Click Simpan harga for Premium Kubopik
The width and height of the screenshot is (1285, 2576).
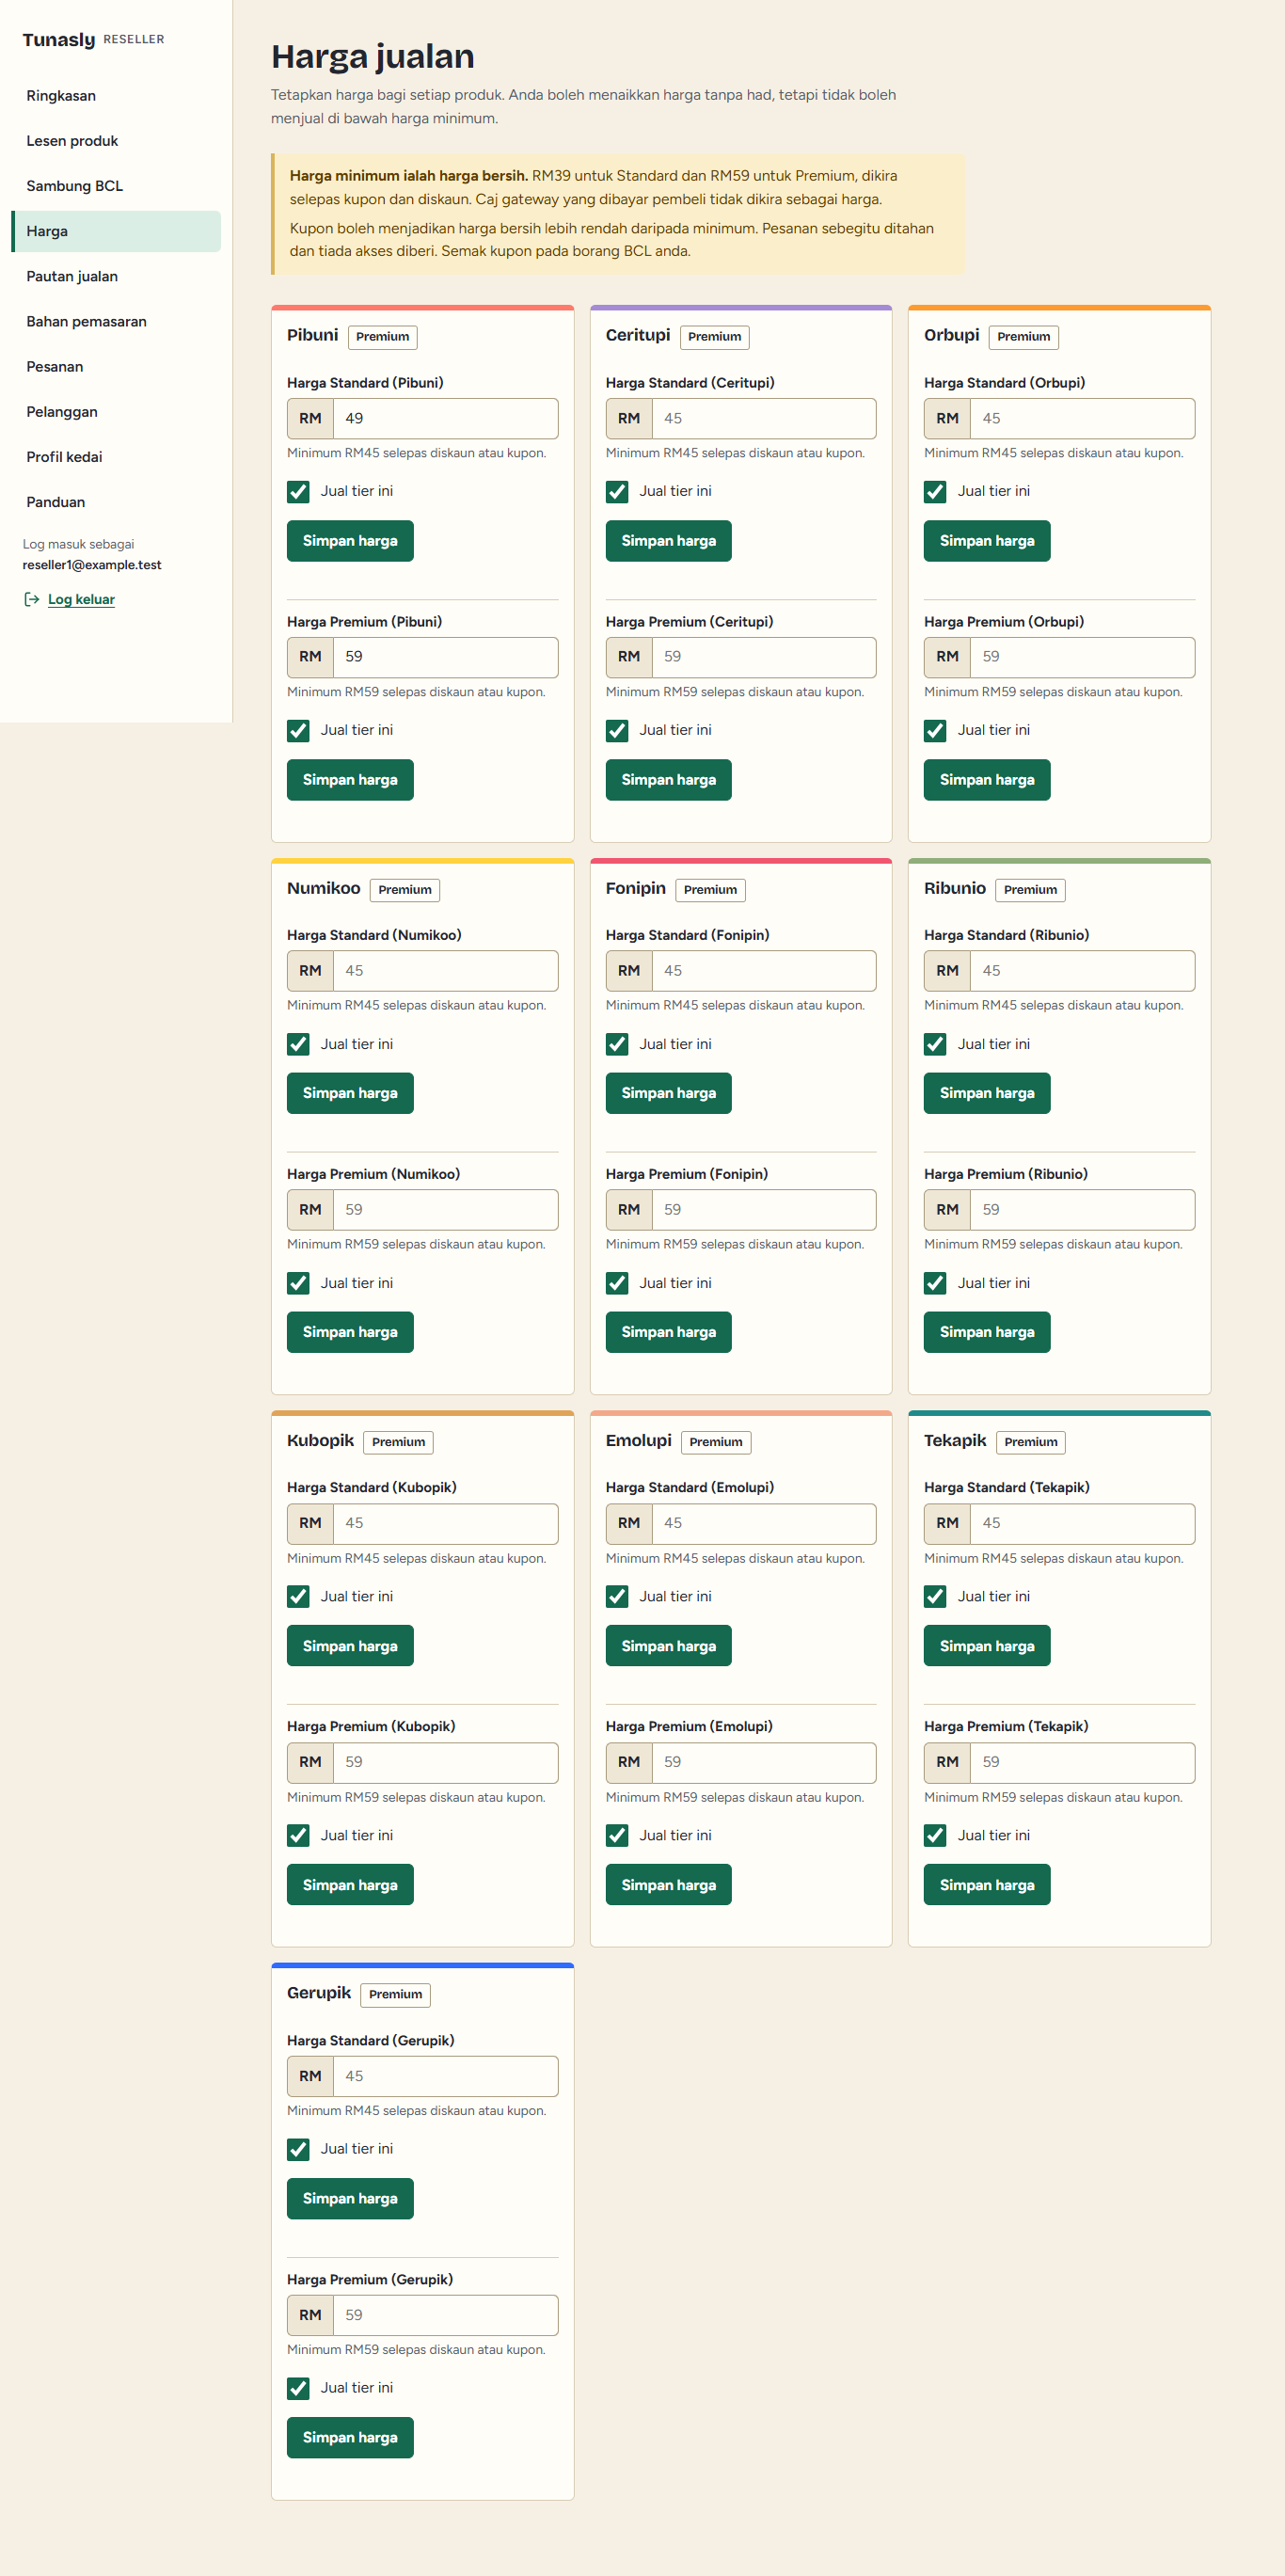coord(350,1885)
